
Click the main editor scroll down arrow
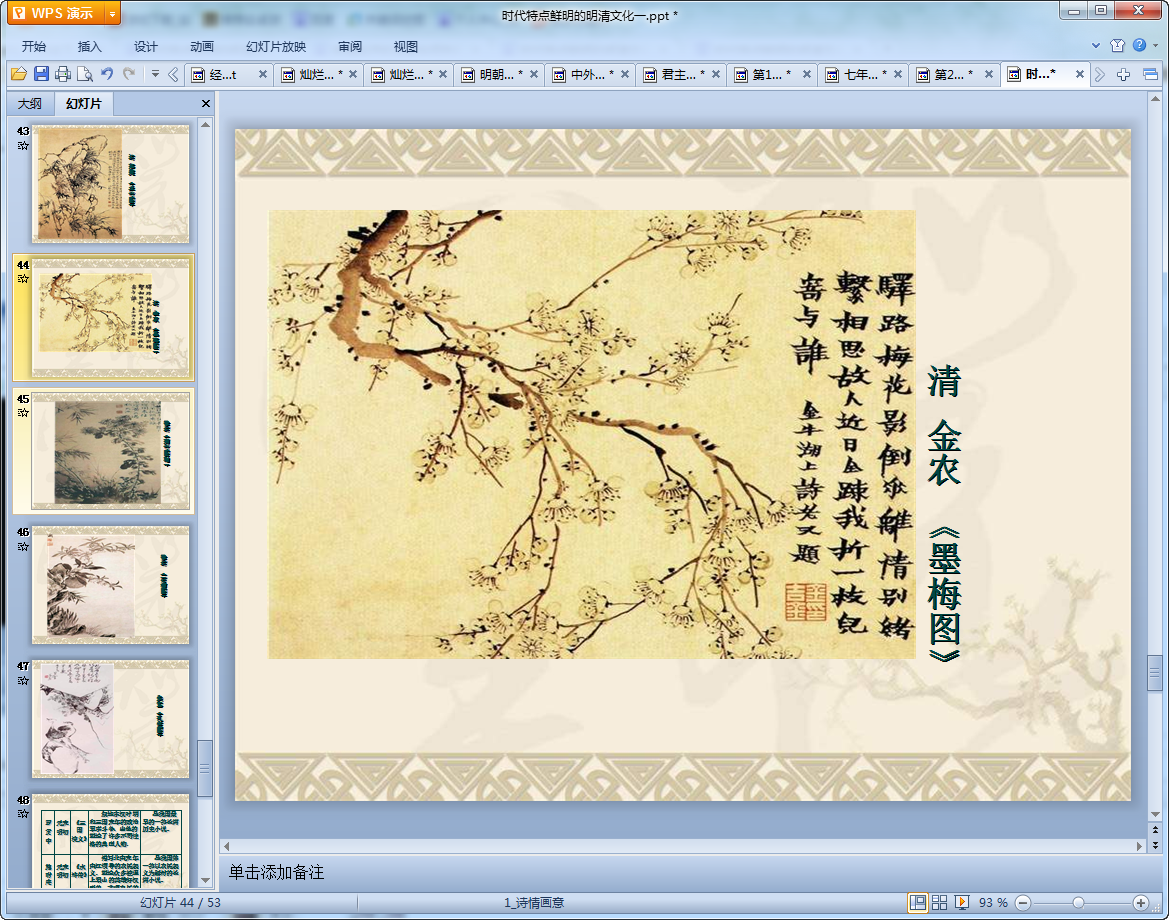click(1155, 814)
